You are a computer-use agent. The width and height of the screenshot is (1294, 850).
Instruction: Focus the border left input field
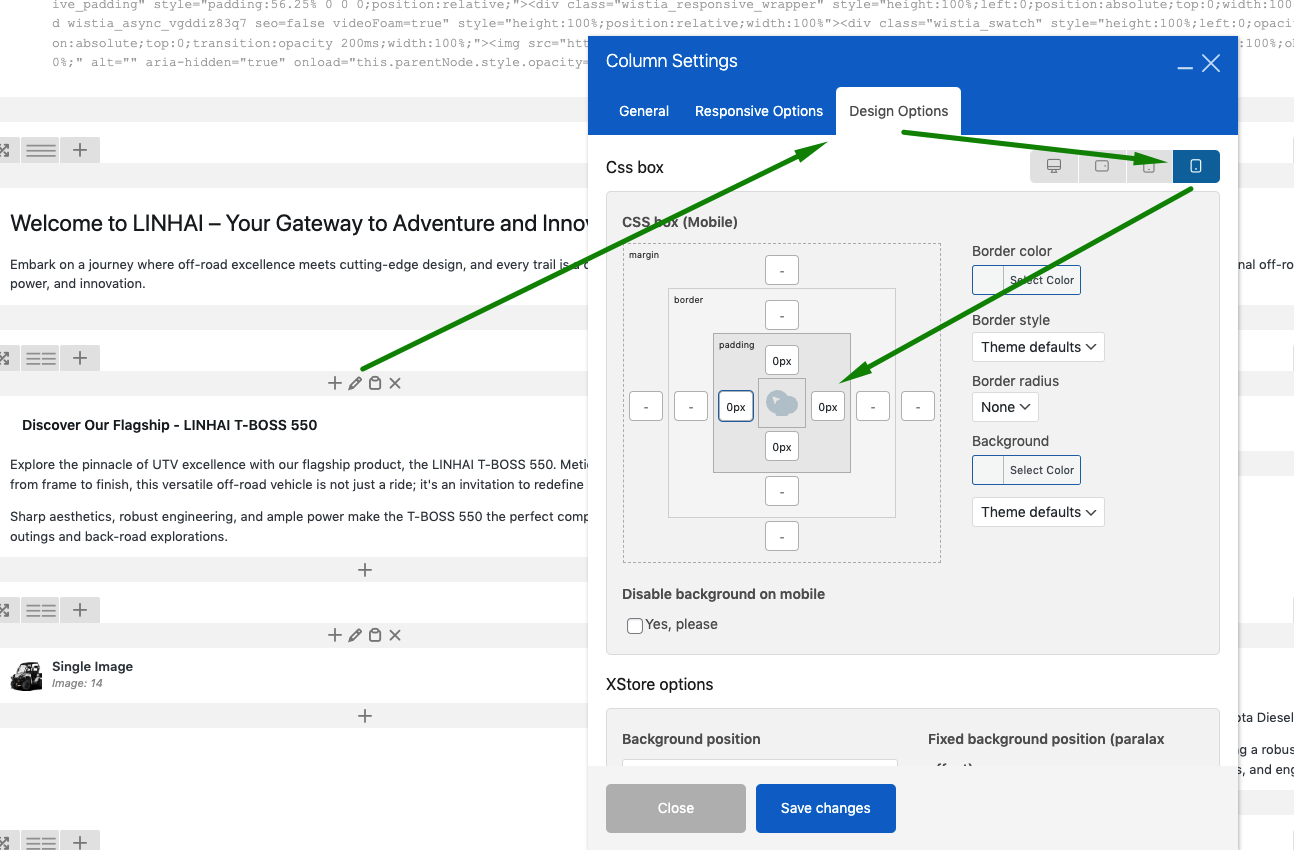pos(691,407)
